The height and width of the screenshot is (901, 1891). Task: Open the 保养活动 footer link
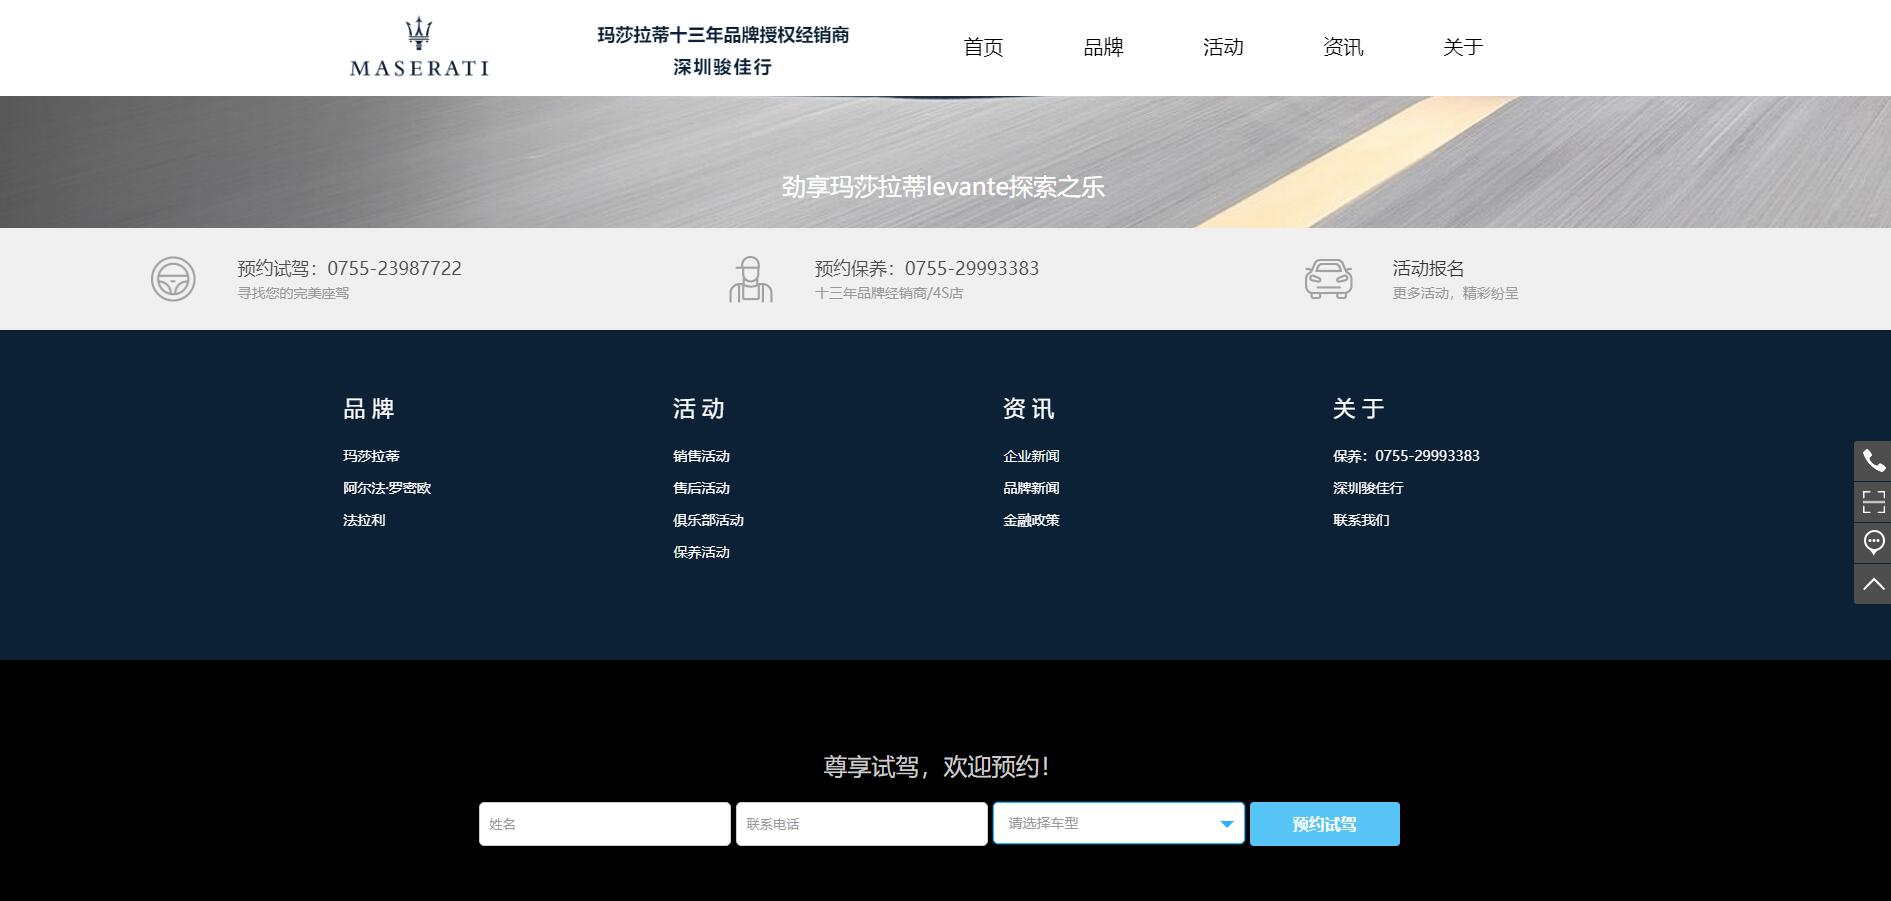click(x=701, y=552)
